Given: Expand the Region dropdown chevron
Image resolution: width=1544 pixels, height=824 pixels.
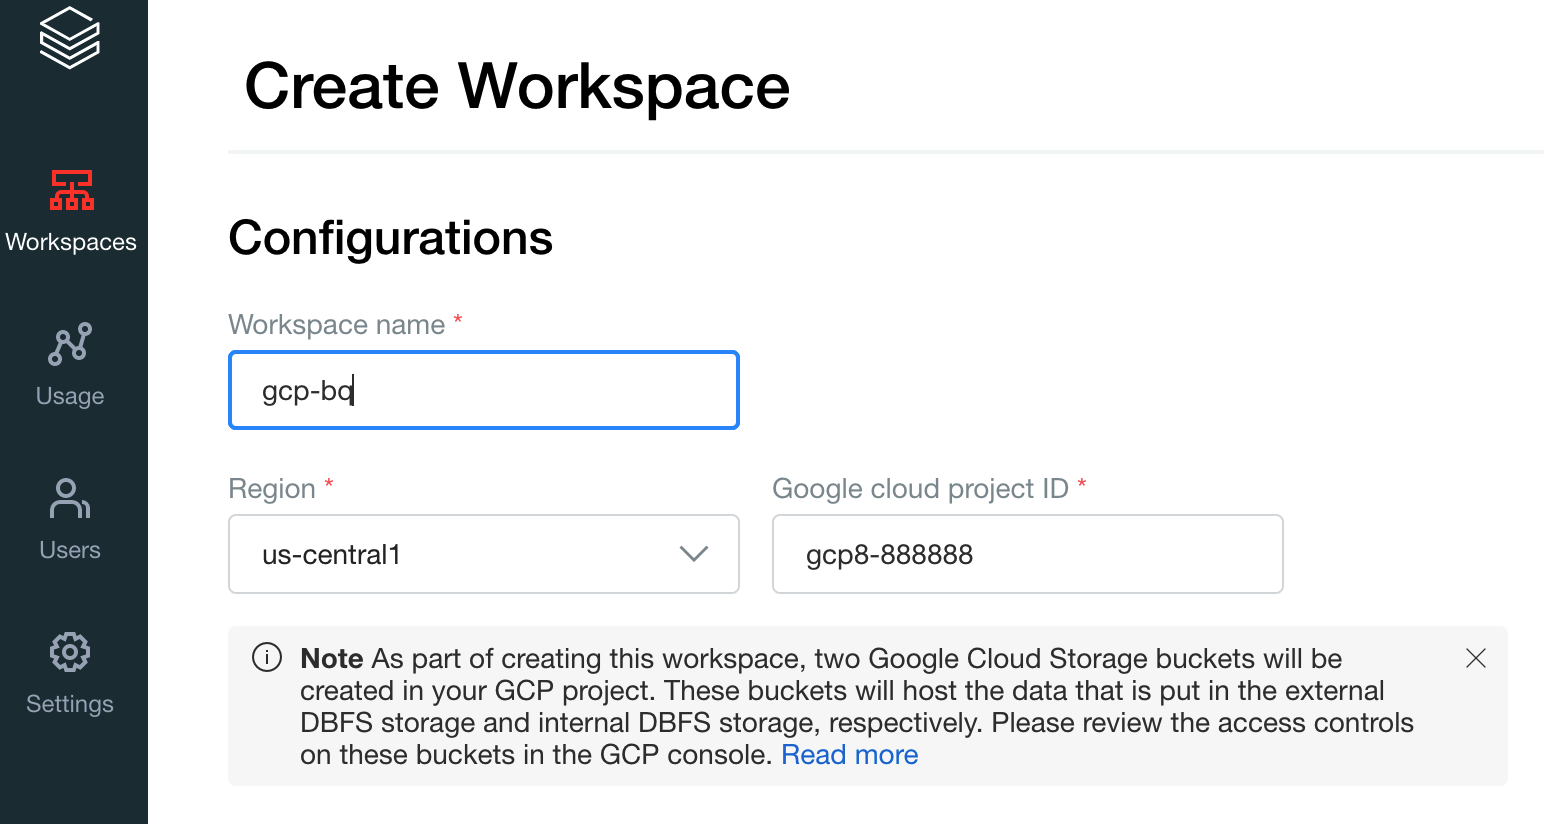Looking at the screenshot, I should click(693, 554).
